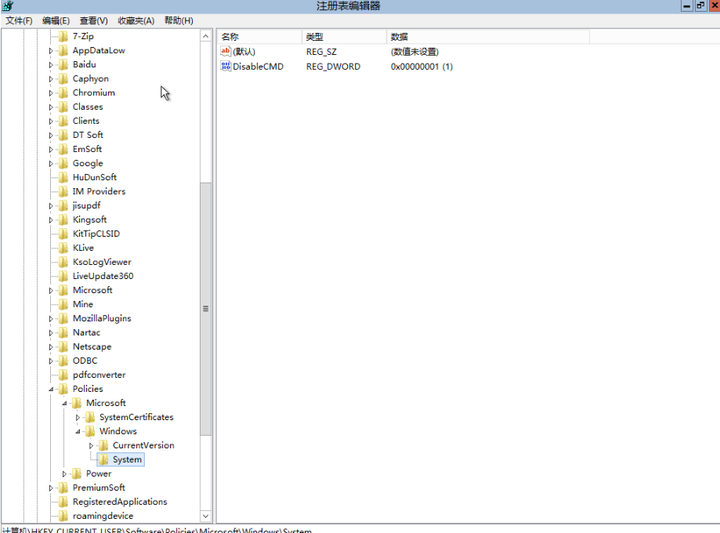This screenshot has height=533, width=720.
Task: Expand the SystemCertificates key arrow
Action: (78, 417)
